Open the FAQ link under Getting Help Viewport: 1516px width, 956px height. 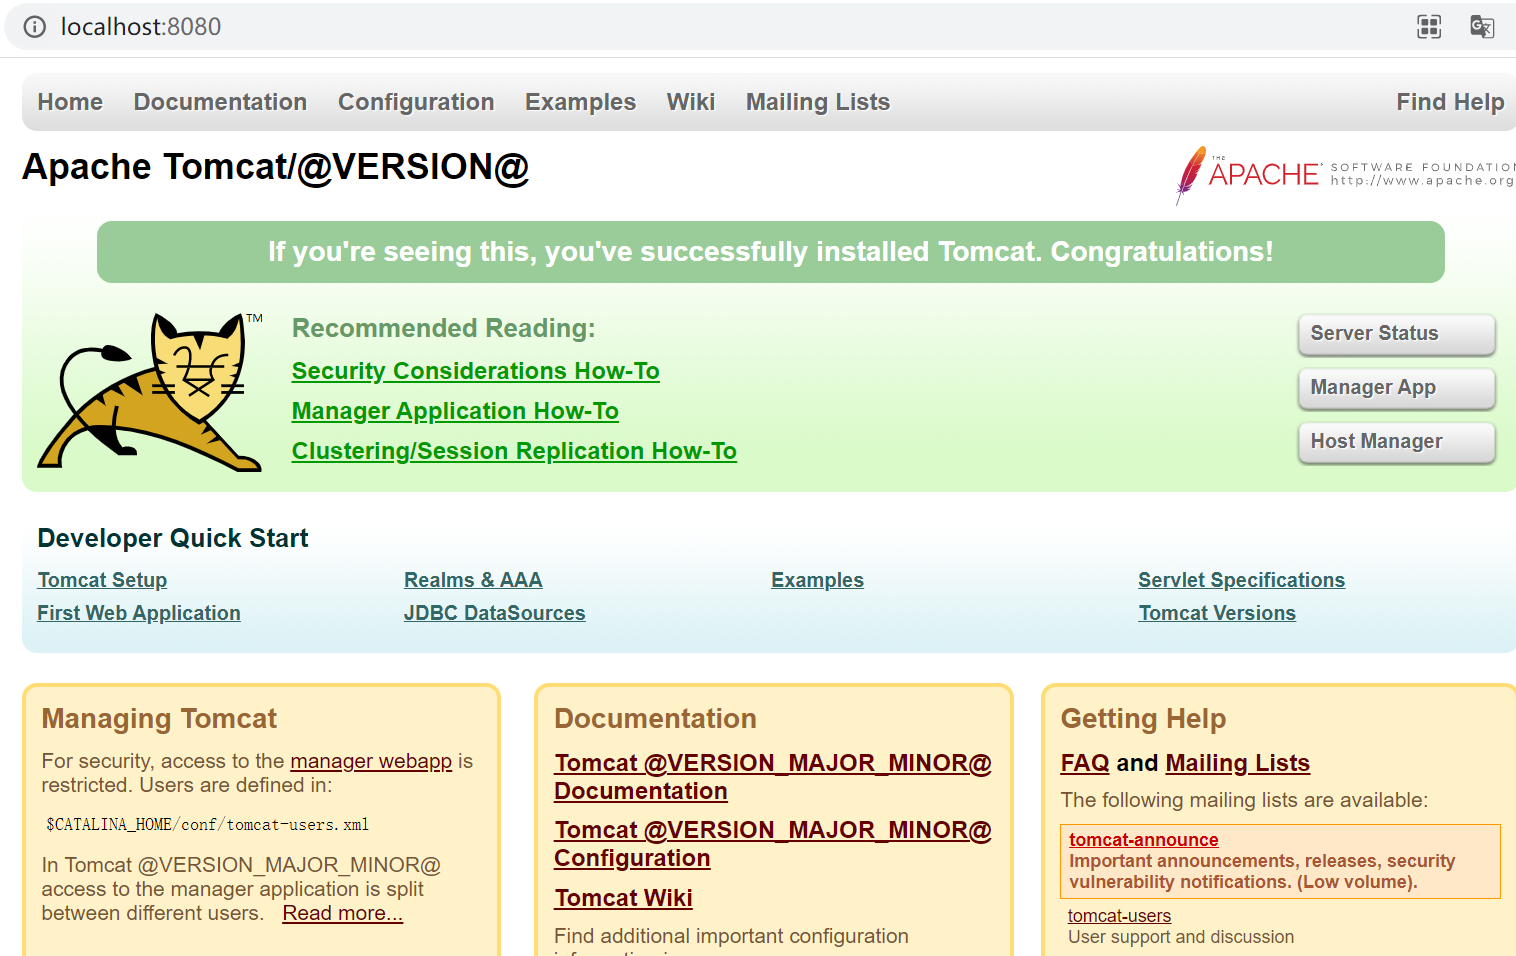pyautogui.click(x=1085, y=763)
